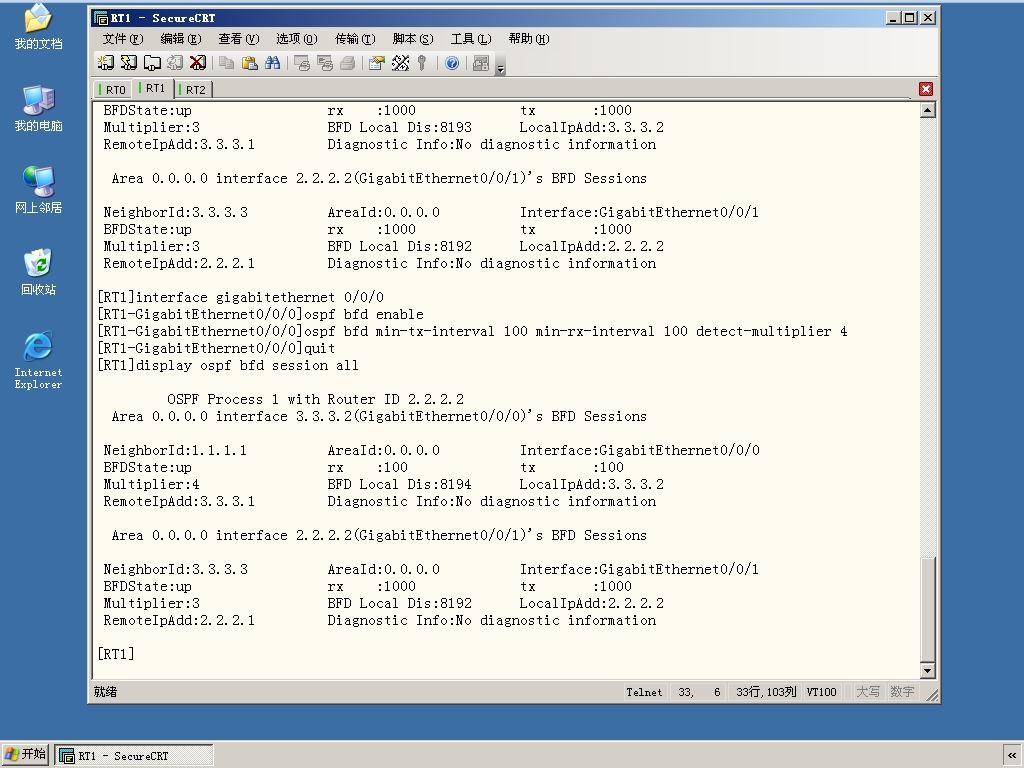Click '[RT1]interface gigabitethernet 0/0/0' line

pyautogui.click(x=240, y=297)
